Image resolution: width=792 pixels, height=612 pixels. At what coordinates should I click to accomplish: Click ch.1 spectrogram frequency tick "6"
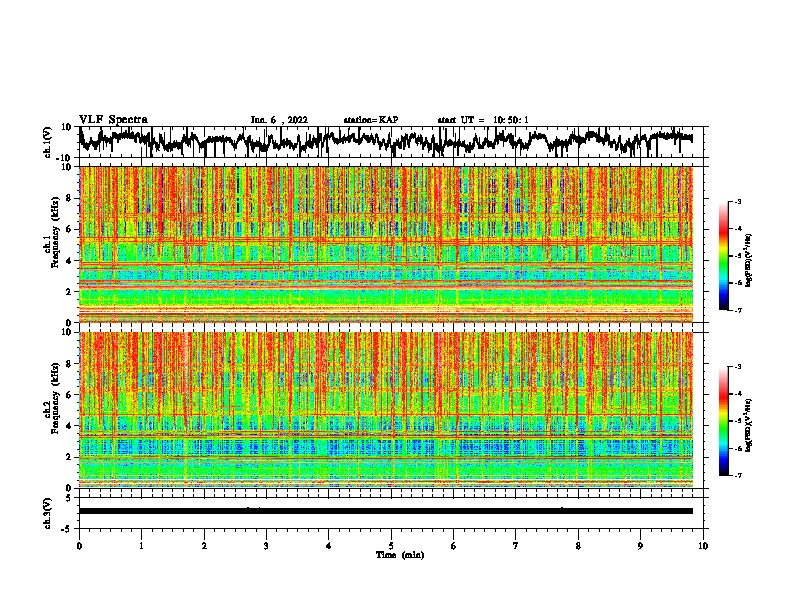click(69, 229)
